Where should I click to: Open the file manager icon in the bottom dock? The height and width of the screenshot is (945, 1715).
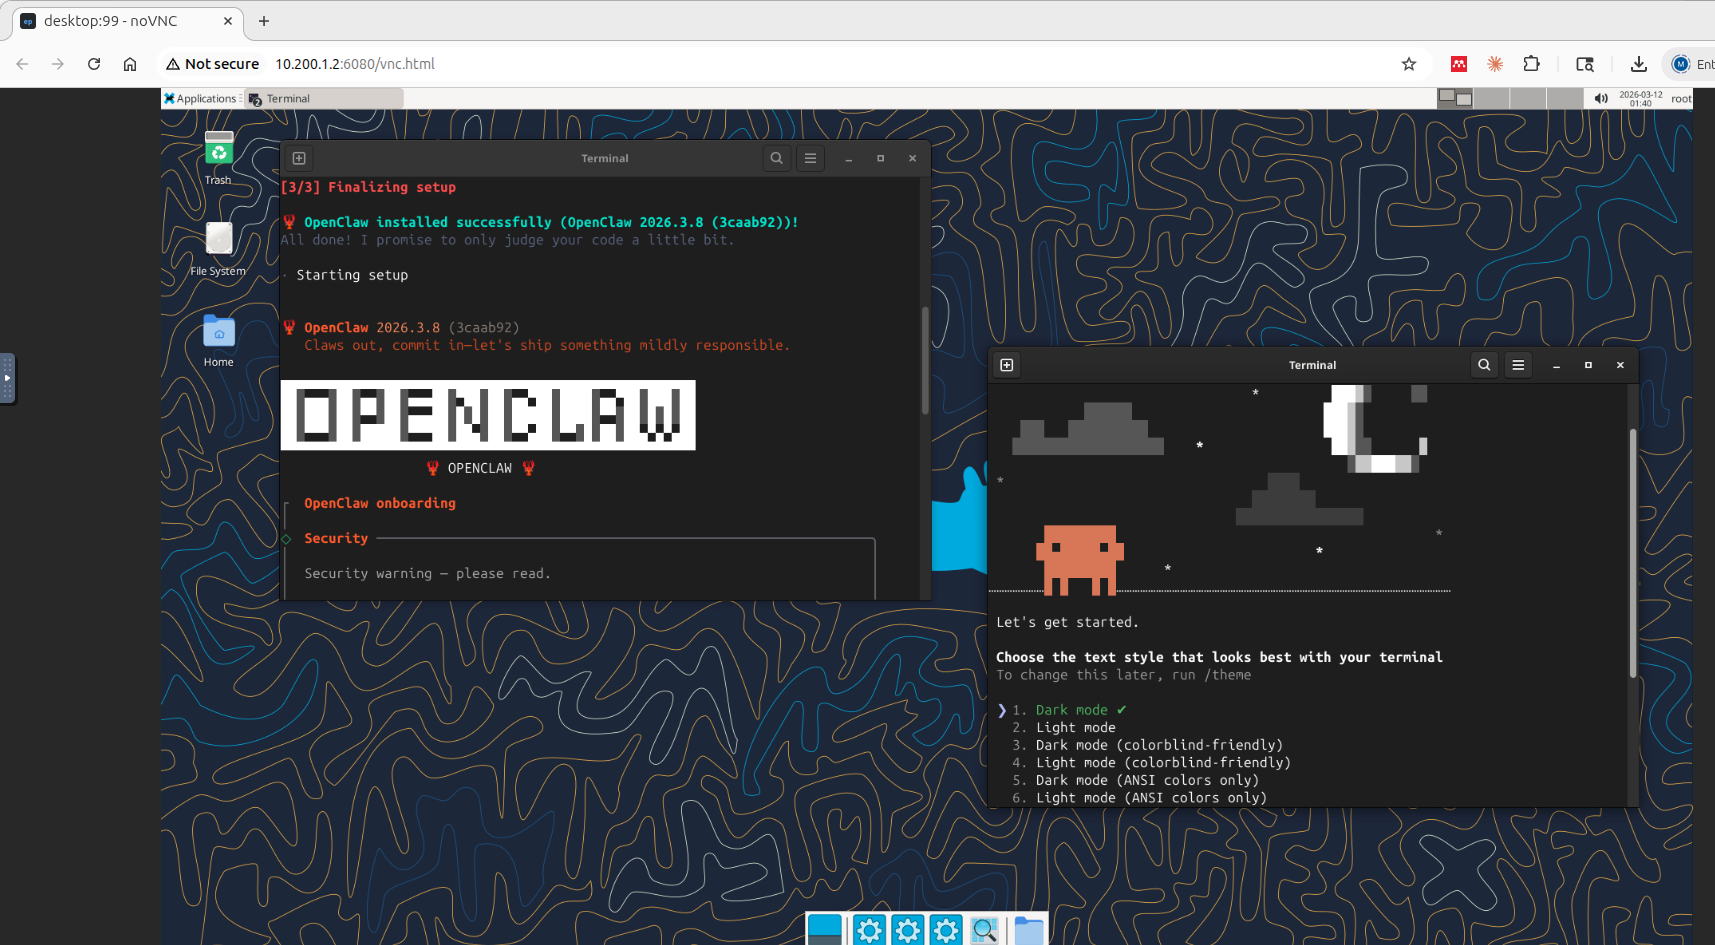pos(1029,930)
